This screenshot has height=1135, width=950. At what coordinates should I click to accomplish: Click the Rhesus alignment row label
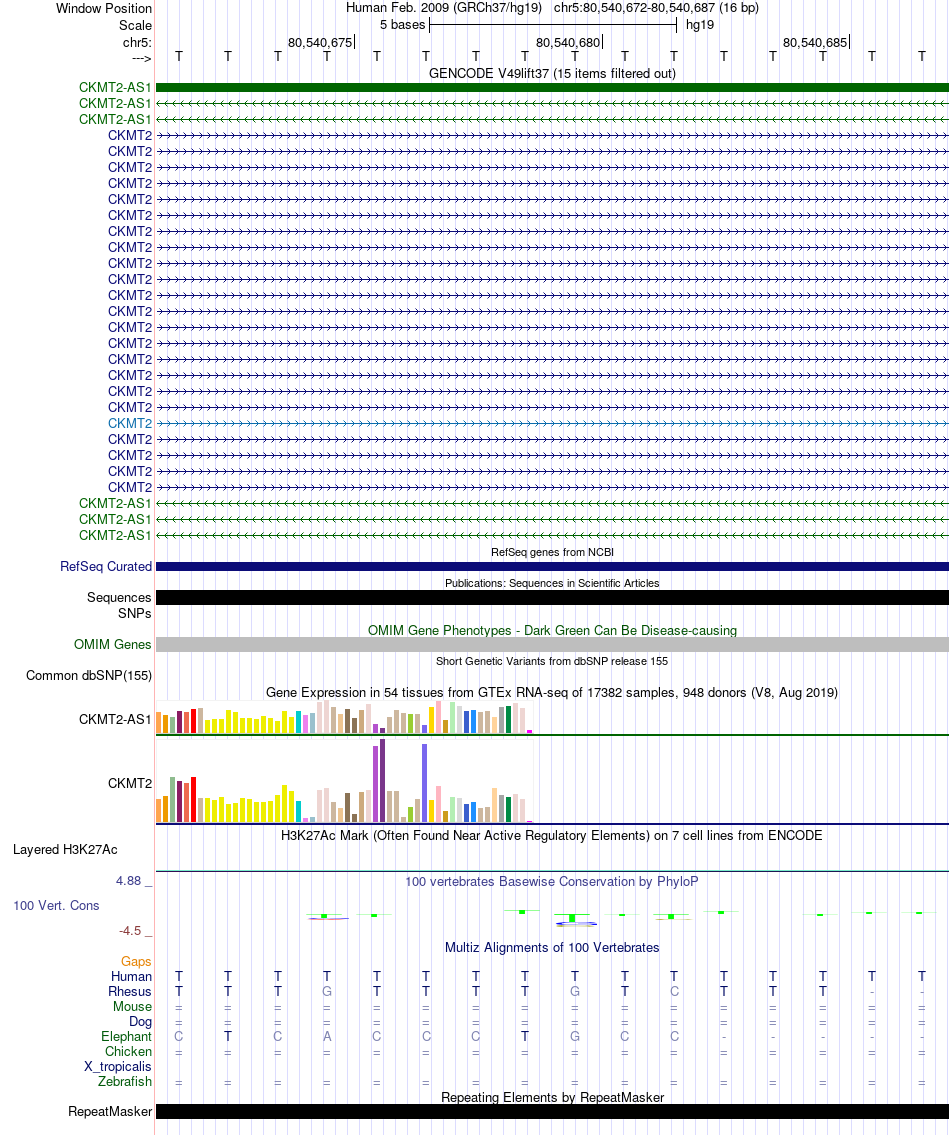pos(130,992)
